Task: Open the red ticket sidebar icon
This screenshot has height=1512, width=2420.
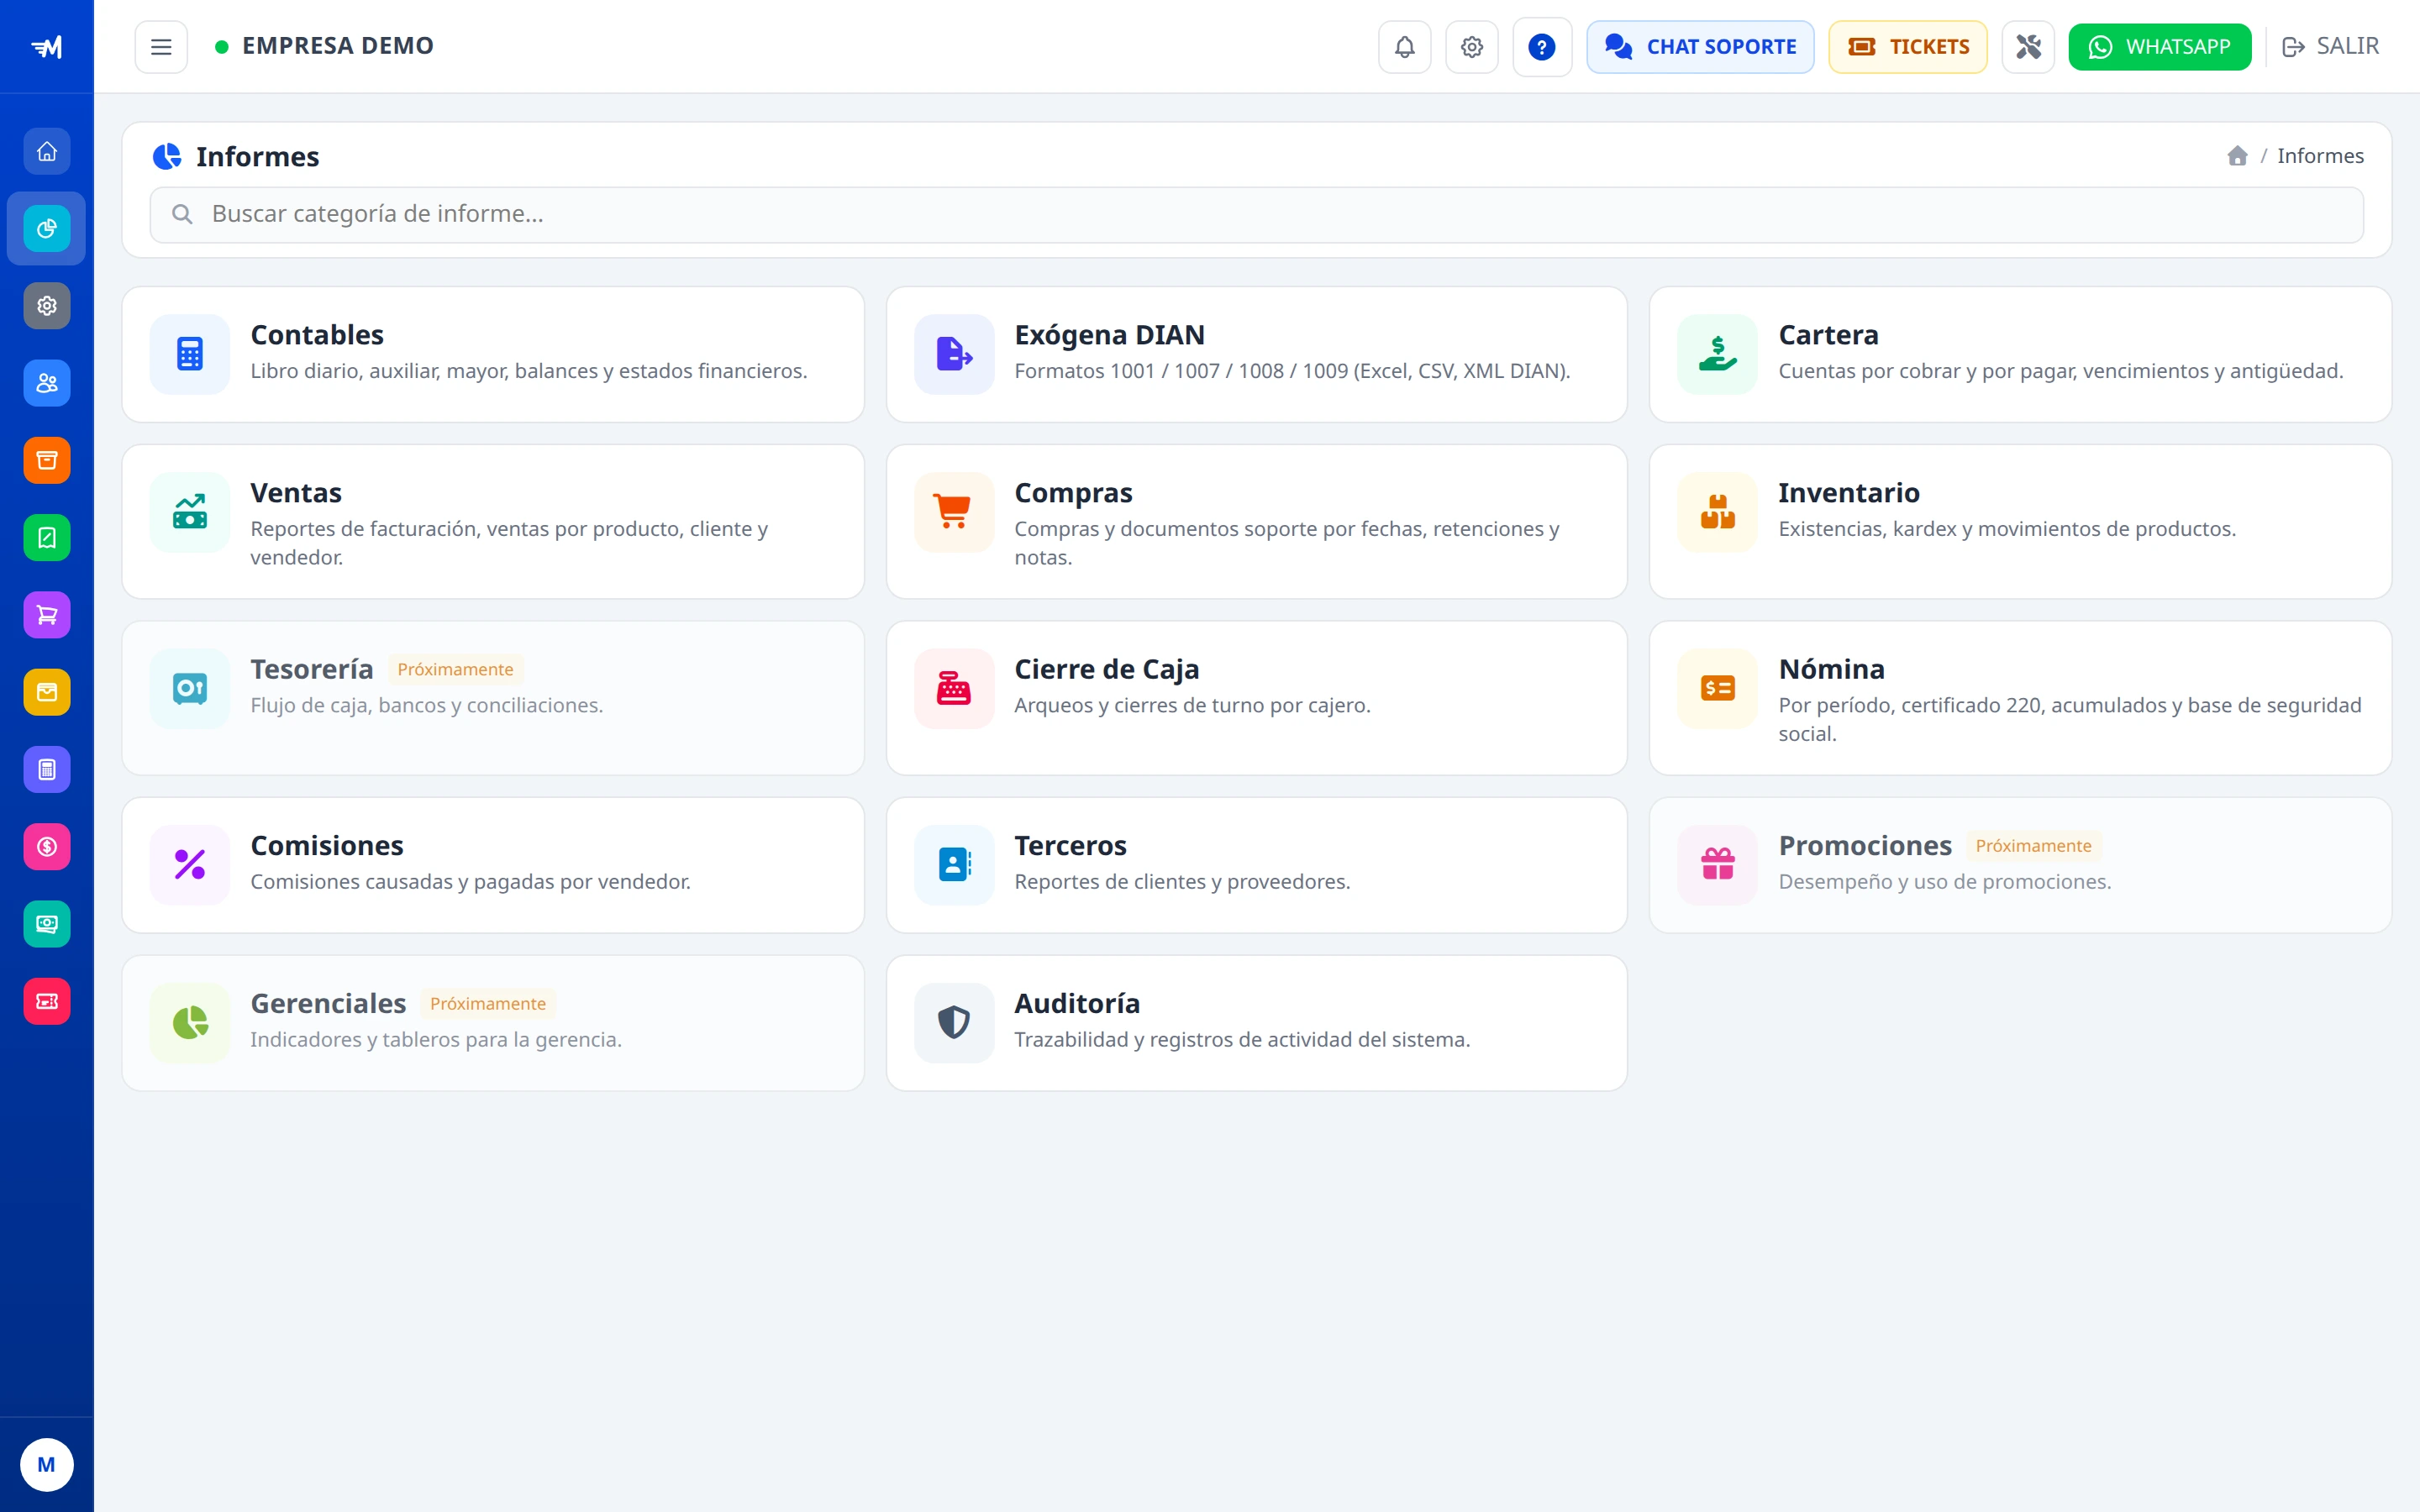Action: pyautogui.click(x=47, y=1001)
